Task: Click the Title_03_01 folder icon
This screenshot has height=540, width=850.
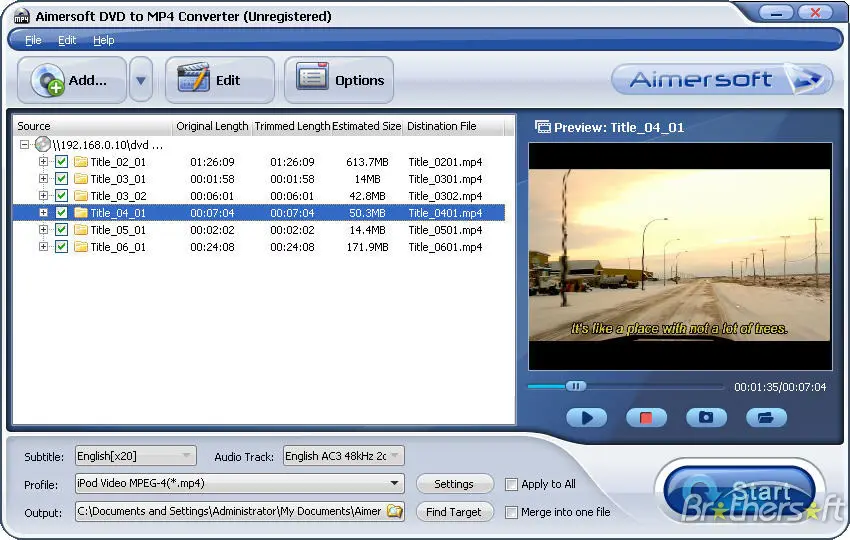Action: pyautogui.click(x=81, y=178)
